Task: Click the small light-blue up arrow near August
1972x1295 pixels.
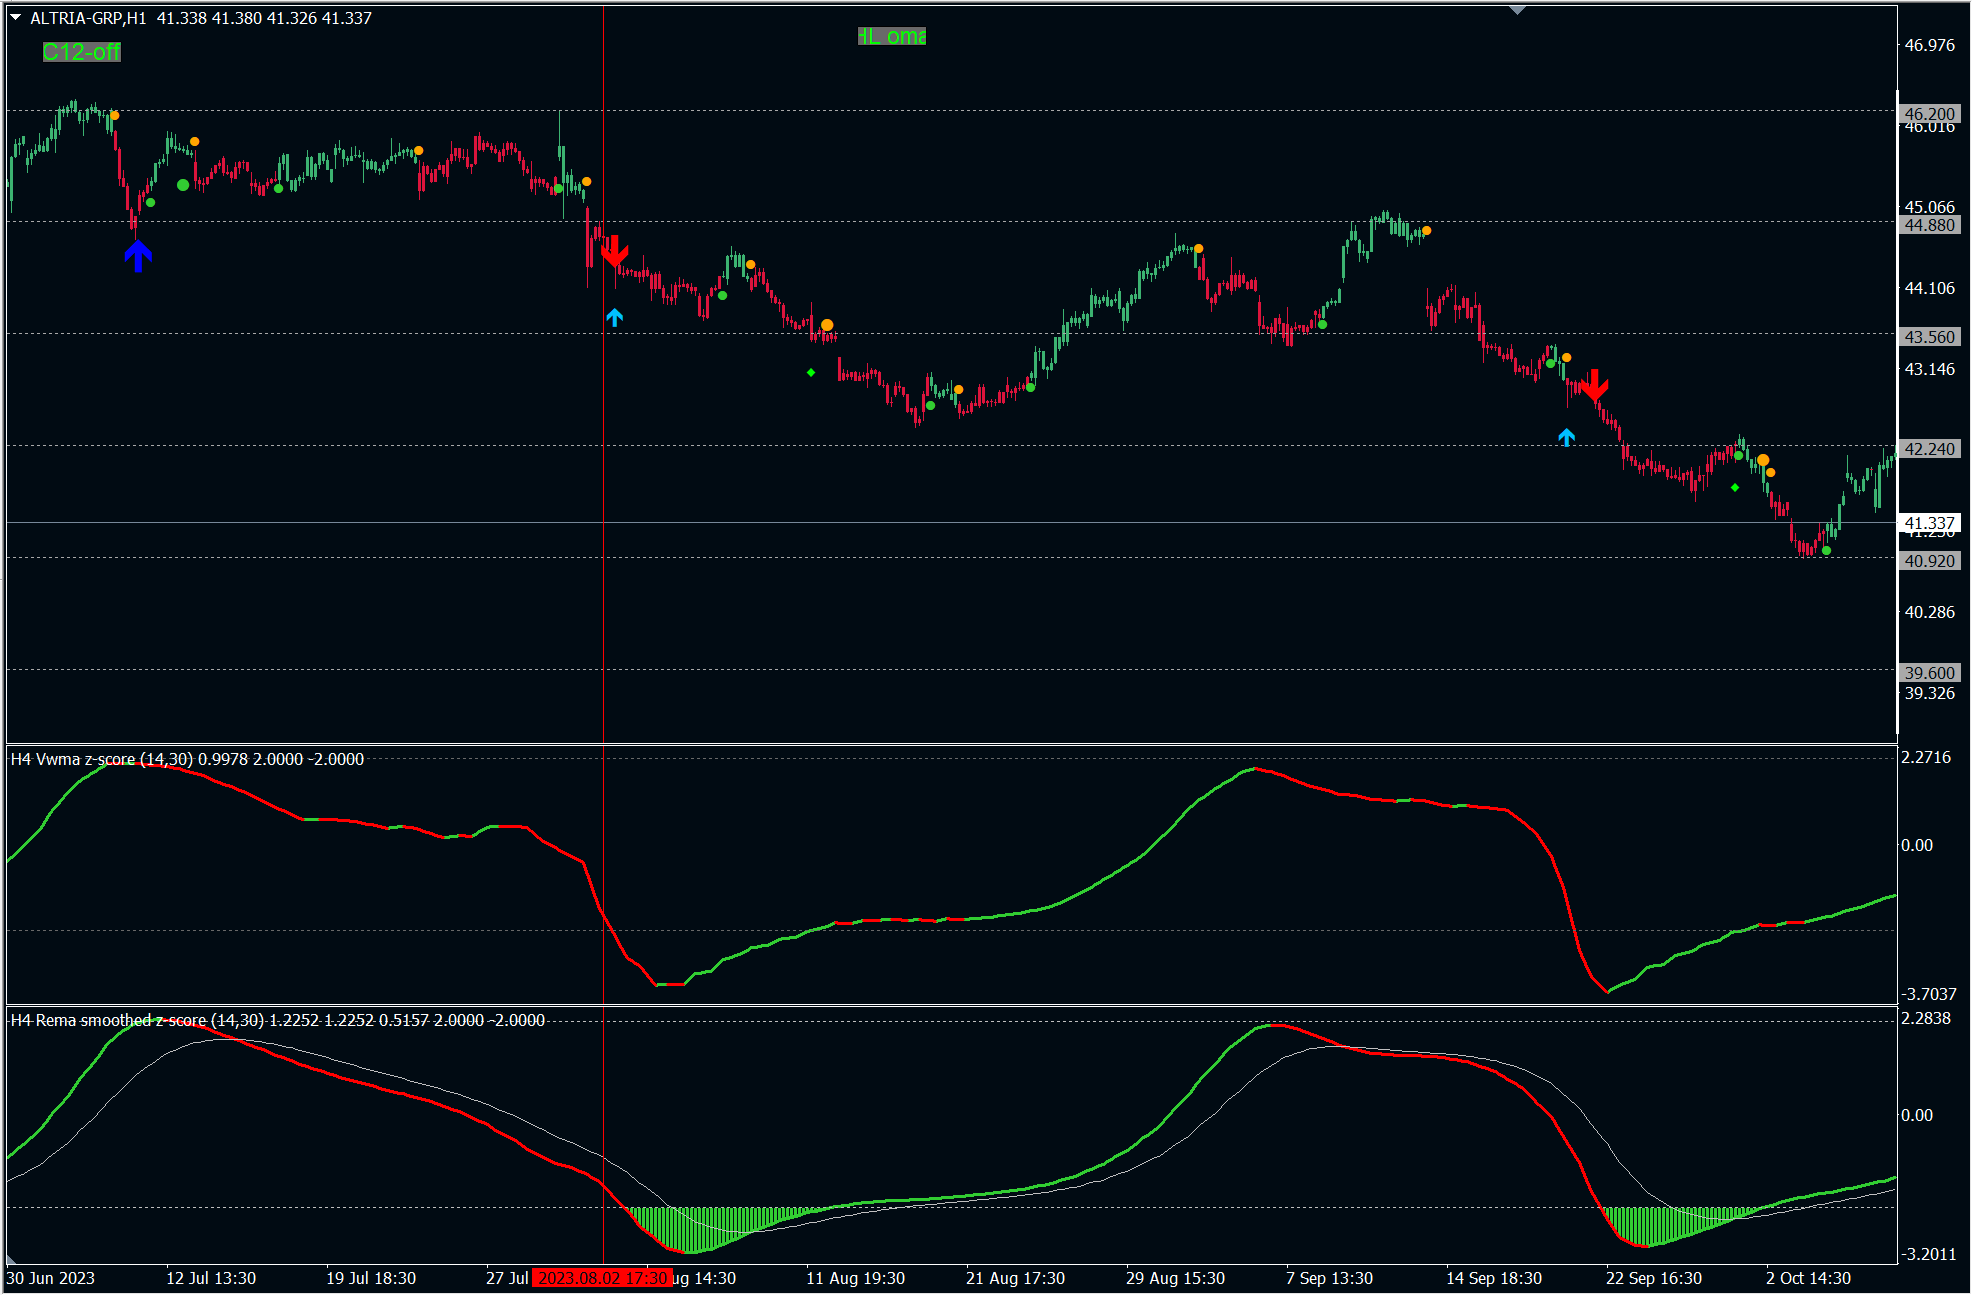Action: pos(615,317)
